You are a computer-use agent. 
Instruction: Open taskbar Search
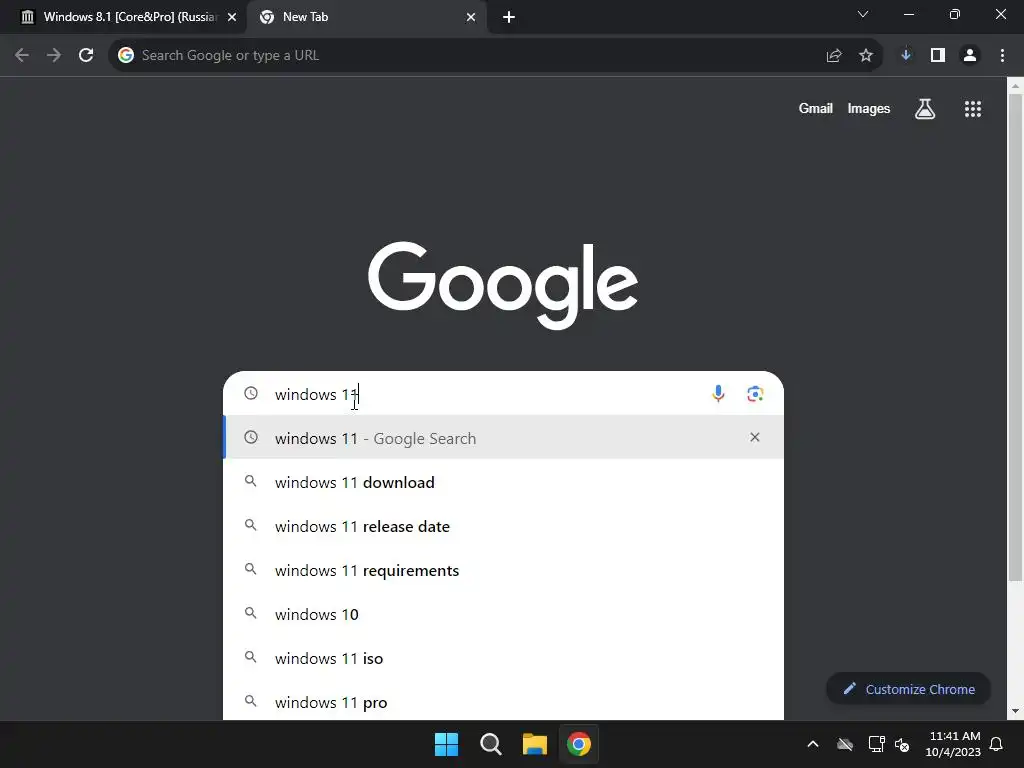coord(490,744)
